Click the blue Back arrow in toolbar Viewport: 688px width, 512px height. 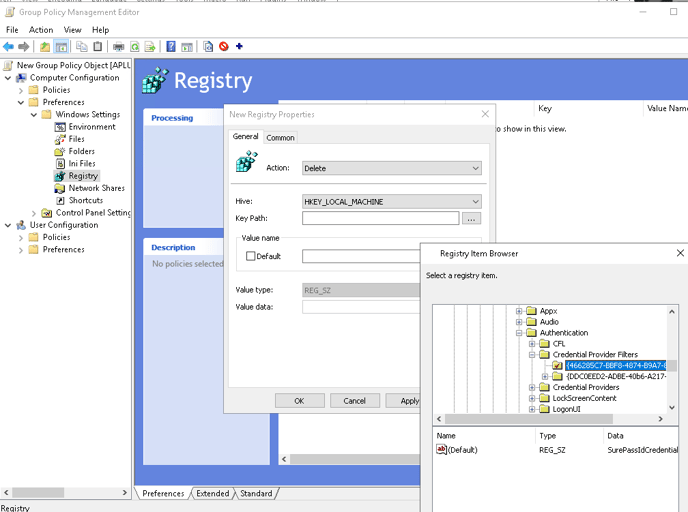pyautogui.click(x=9, y=47)
